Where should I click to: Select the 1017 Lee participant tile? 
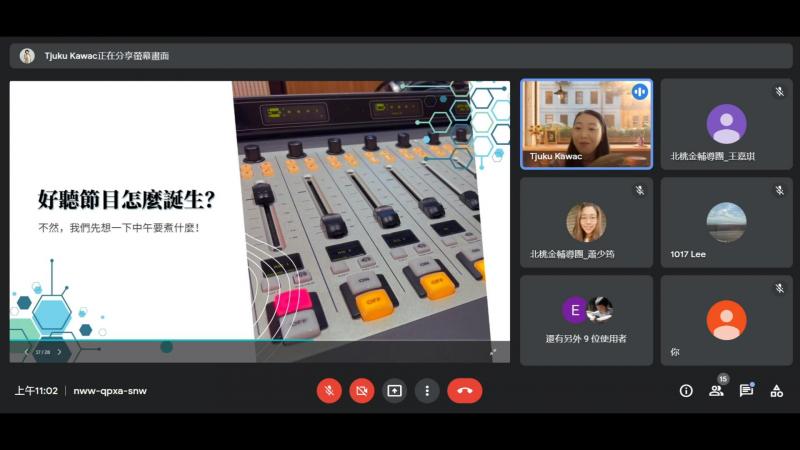coord(726,222)
